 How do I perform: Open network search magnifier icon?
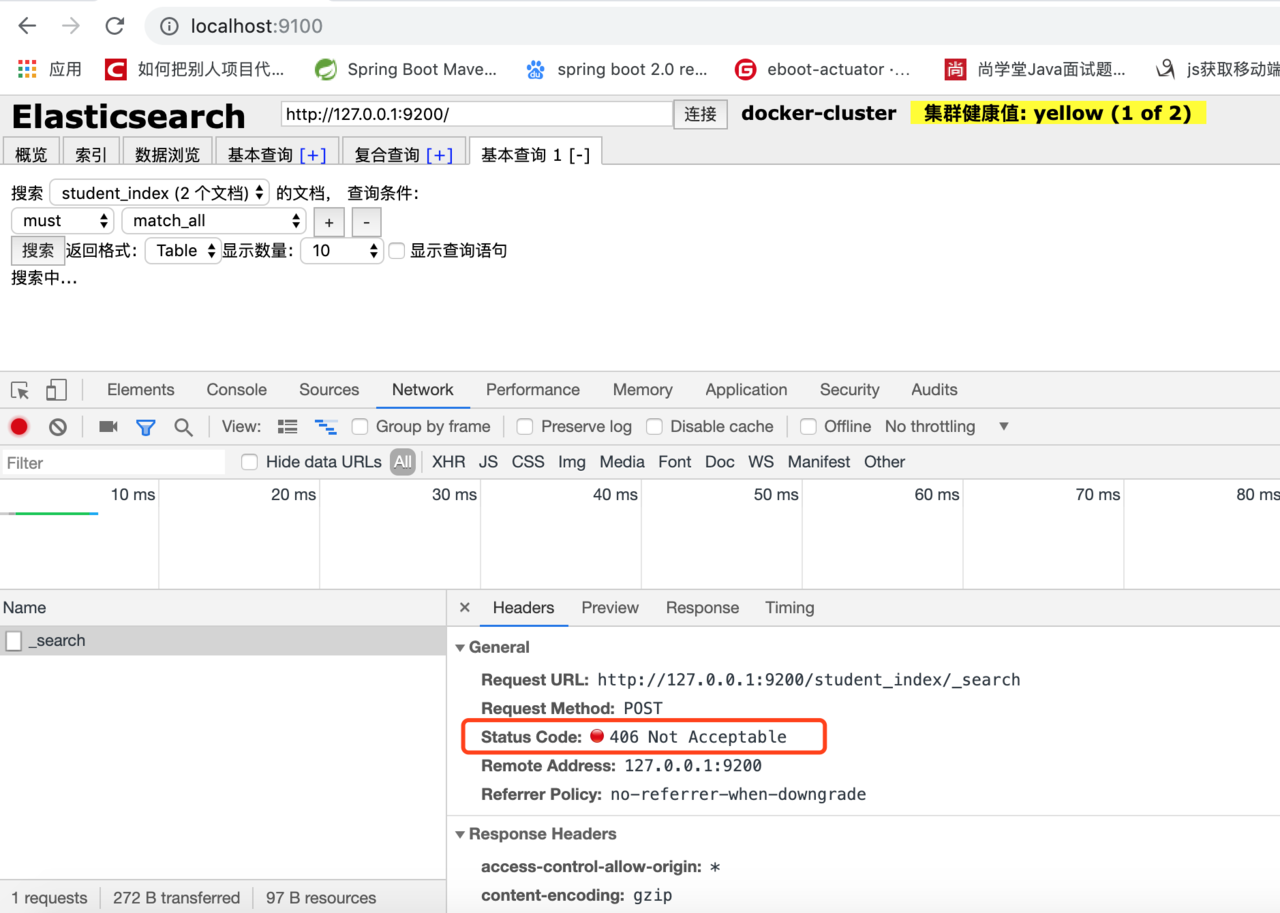(x=183, y=427)
